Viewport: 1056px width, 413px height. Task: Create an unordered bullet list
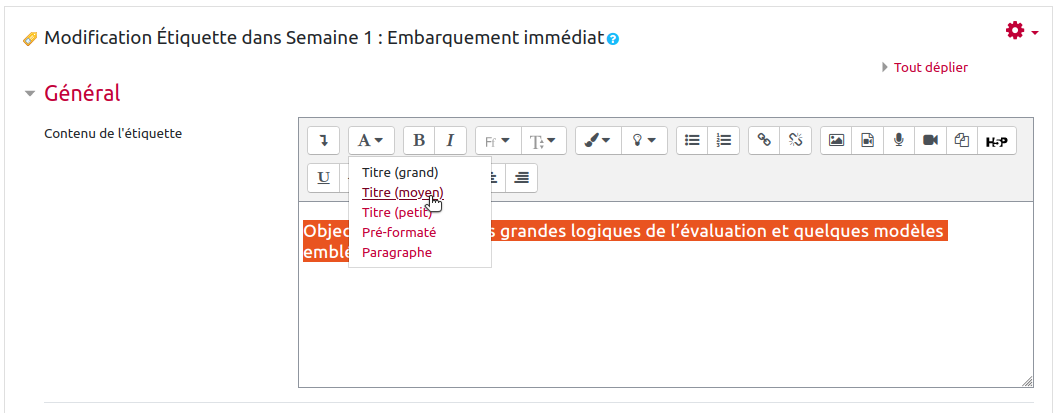(692, 141)
